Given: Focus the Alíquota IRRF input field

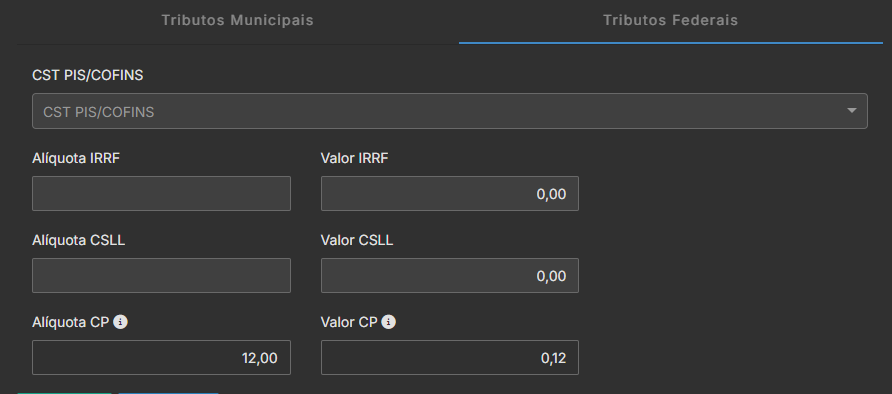Looking at the screenshot, I should click(x=162, y=193).
